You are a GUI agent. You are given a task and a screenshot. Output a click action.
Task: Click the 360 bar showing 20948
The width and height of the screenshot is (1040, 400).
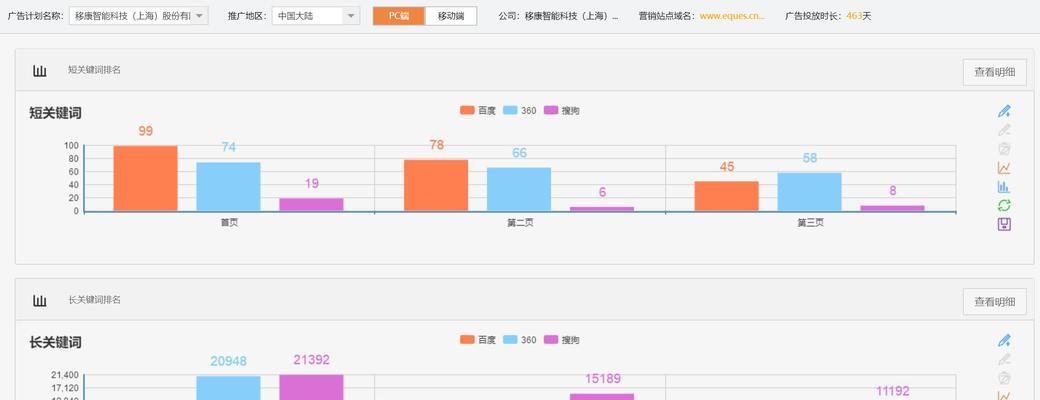[228, 388]
